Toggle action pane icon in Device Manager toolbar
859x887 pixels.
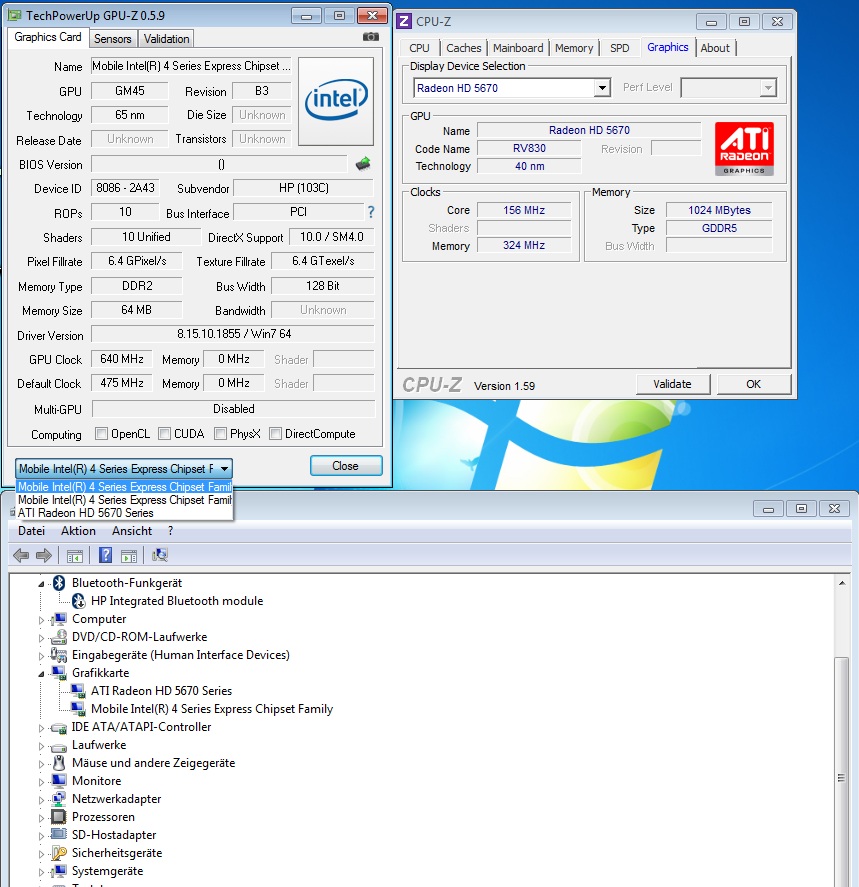click(x=129, y=556)
